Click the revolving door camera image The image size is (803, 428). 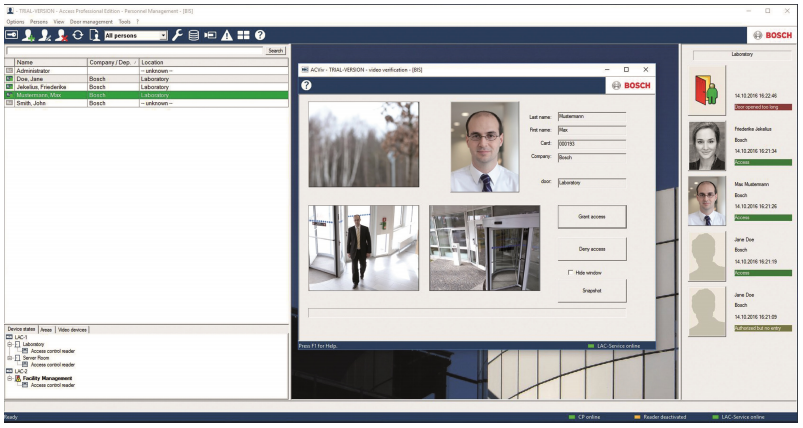click(484, 248)
